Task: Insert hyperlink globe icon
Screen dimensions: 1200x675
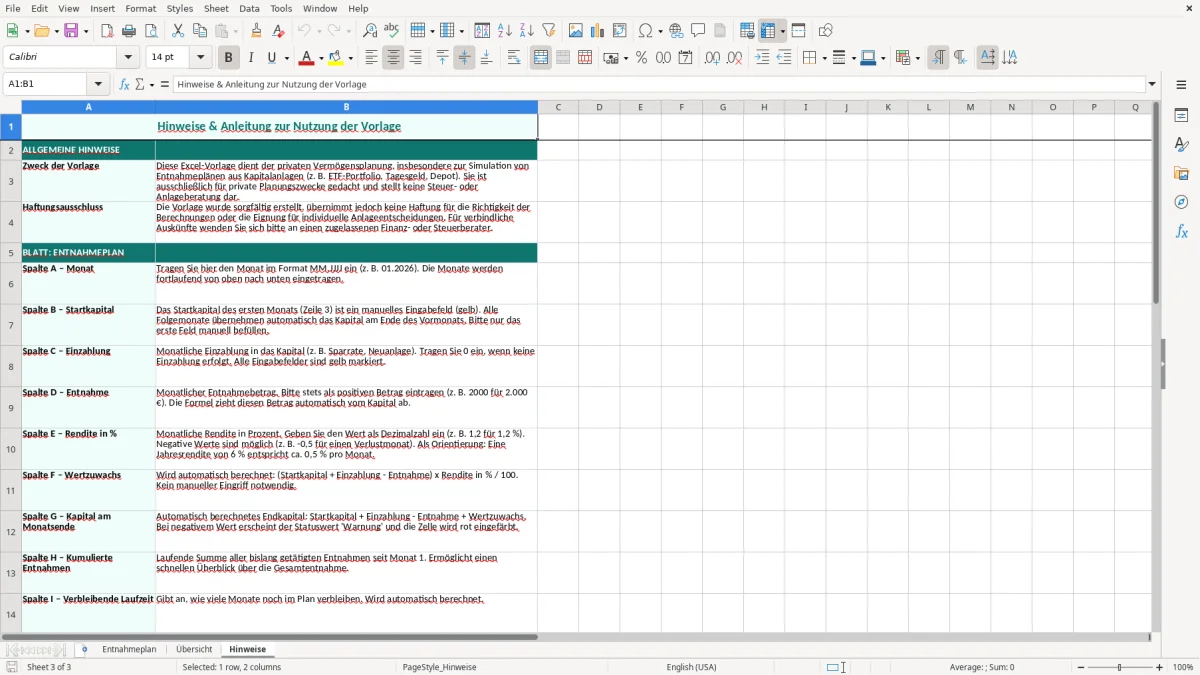Action: (x=676, y=31)
